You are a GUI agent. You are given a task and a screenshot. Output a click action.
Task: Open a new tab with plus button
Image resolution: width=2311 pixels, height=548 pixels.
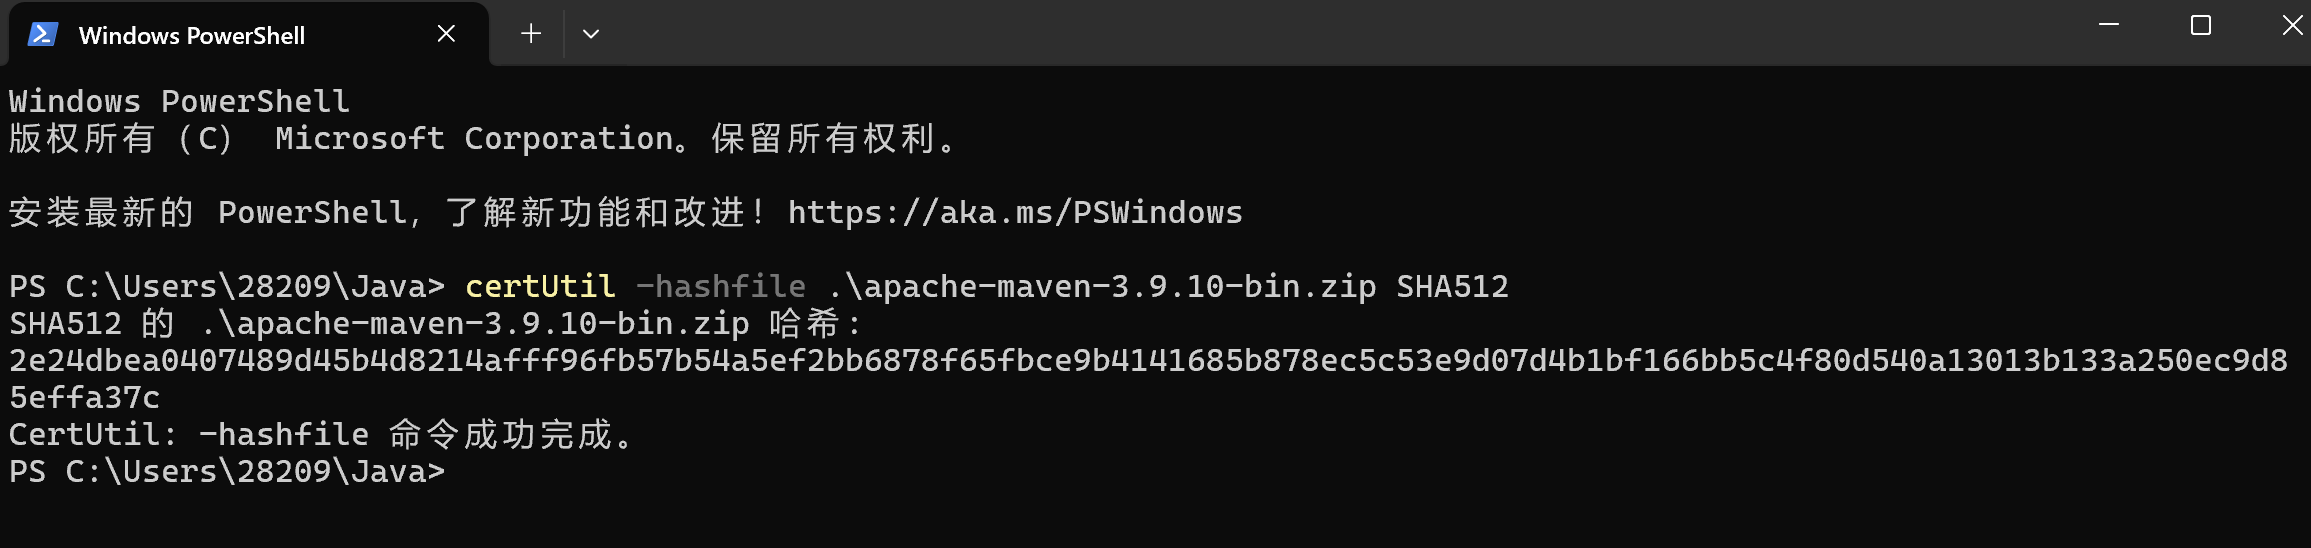point(531,34)
